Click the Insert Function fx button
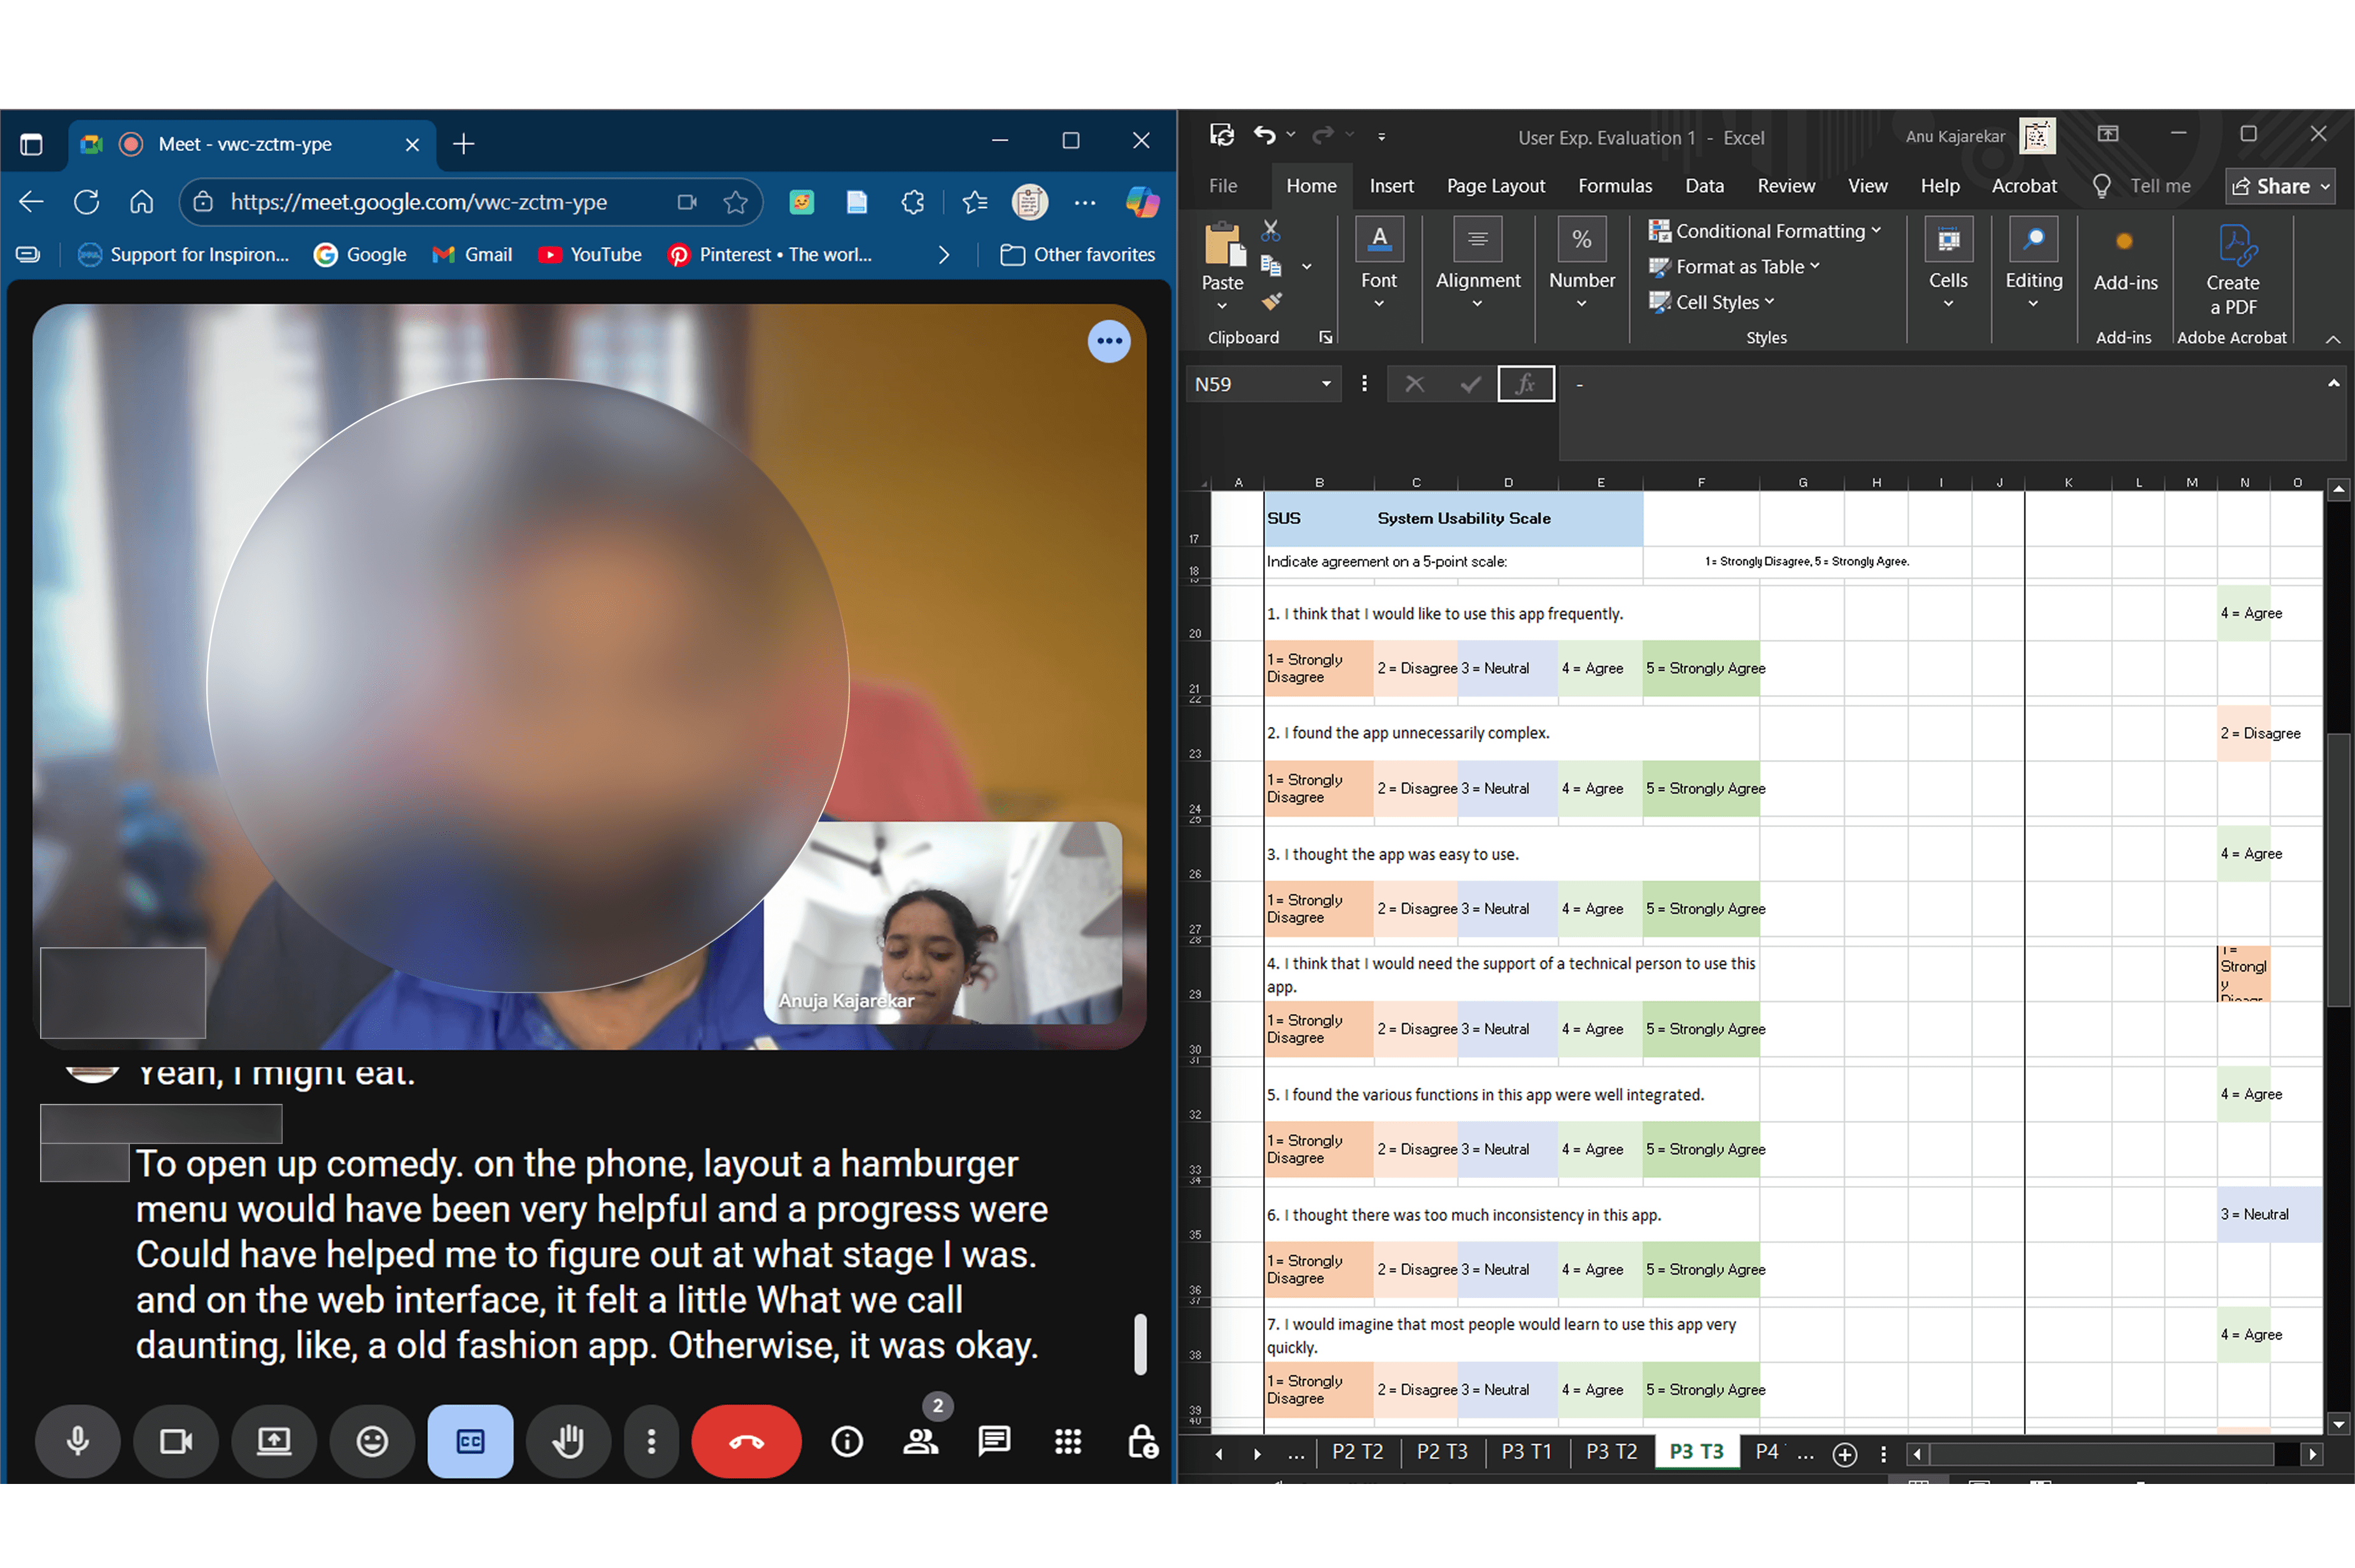 (x=1525, y=384)
